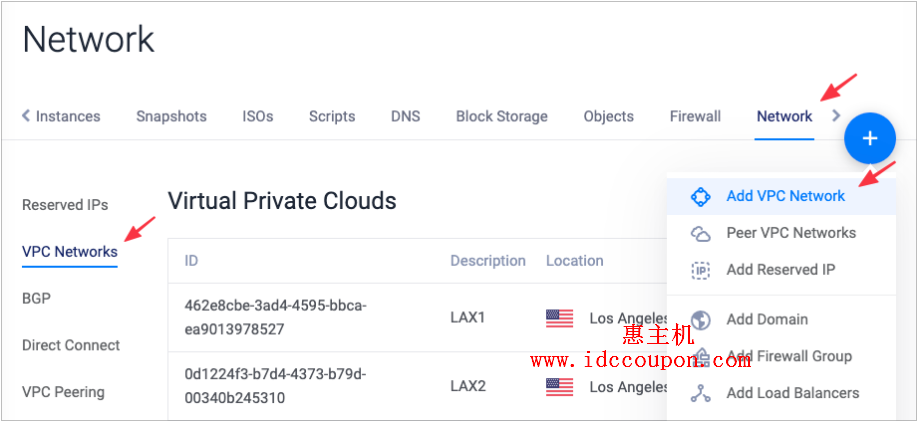This screenshot has width=918, height=421.
Task: Click the Add Load Balancers icon
Action: 701,393
